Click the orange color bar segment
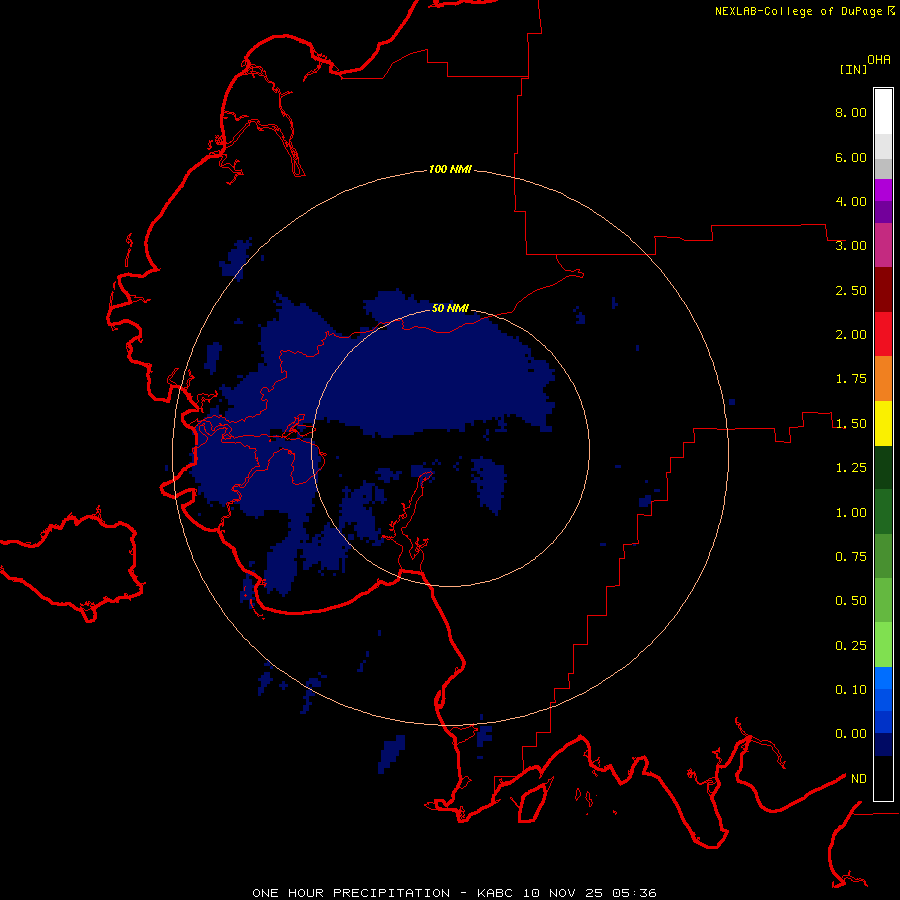900x900 pixels. tap(883, 378)
